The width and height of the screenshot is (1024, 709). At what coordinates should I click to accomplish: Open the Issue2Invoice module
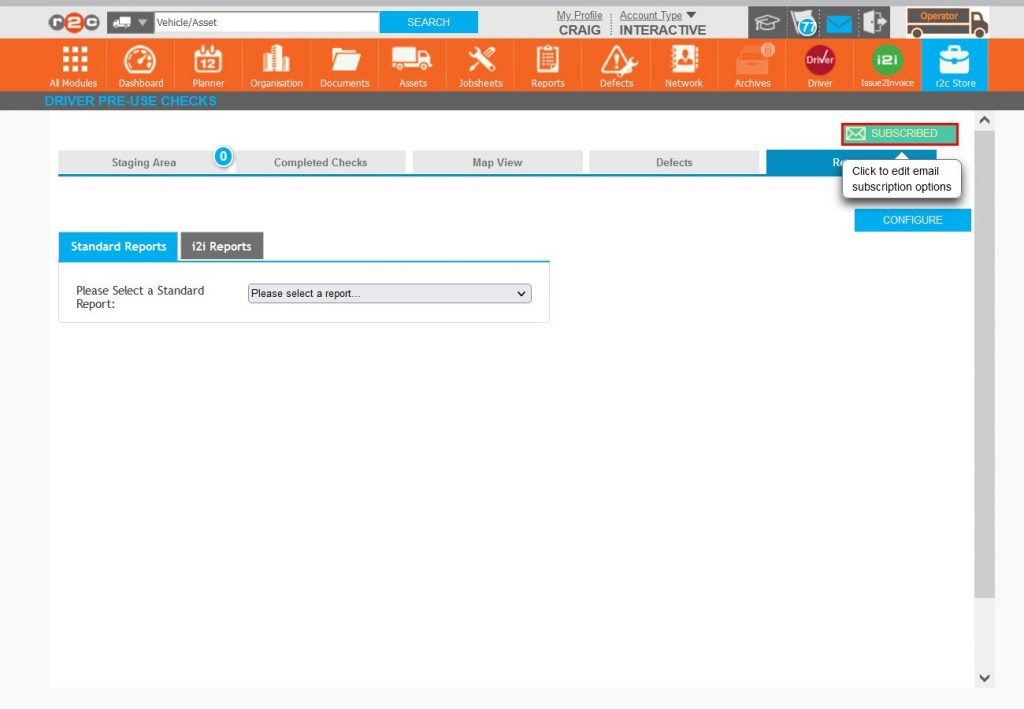click(x=886, y=64)
